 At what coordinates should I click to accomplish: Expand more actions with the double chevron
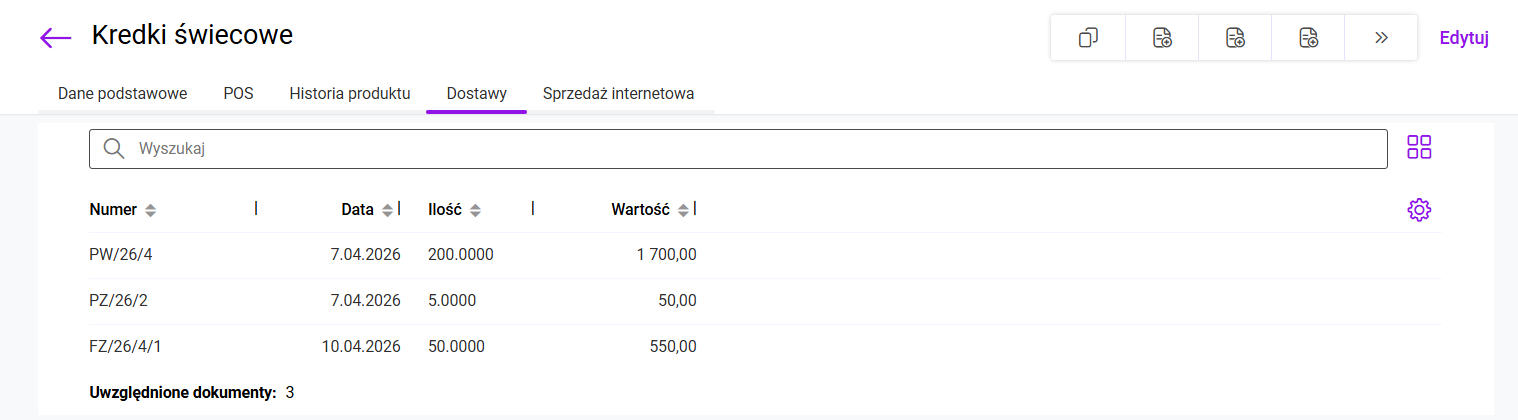pos(1381,38)
